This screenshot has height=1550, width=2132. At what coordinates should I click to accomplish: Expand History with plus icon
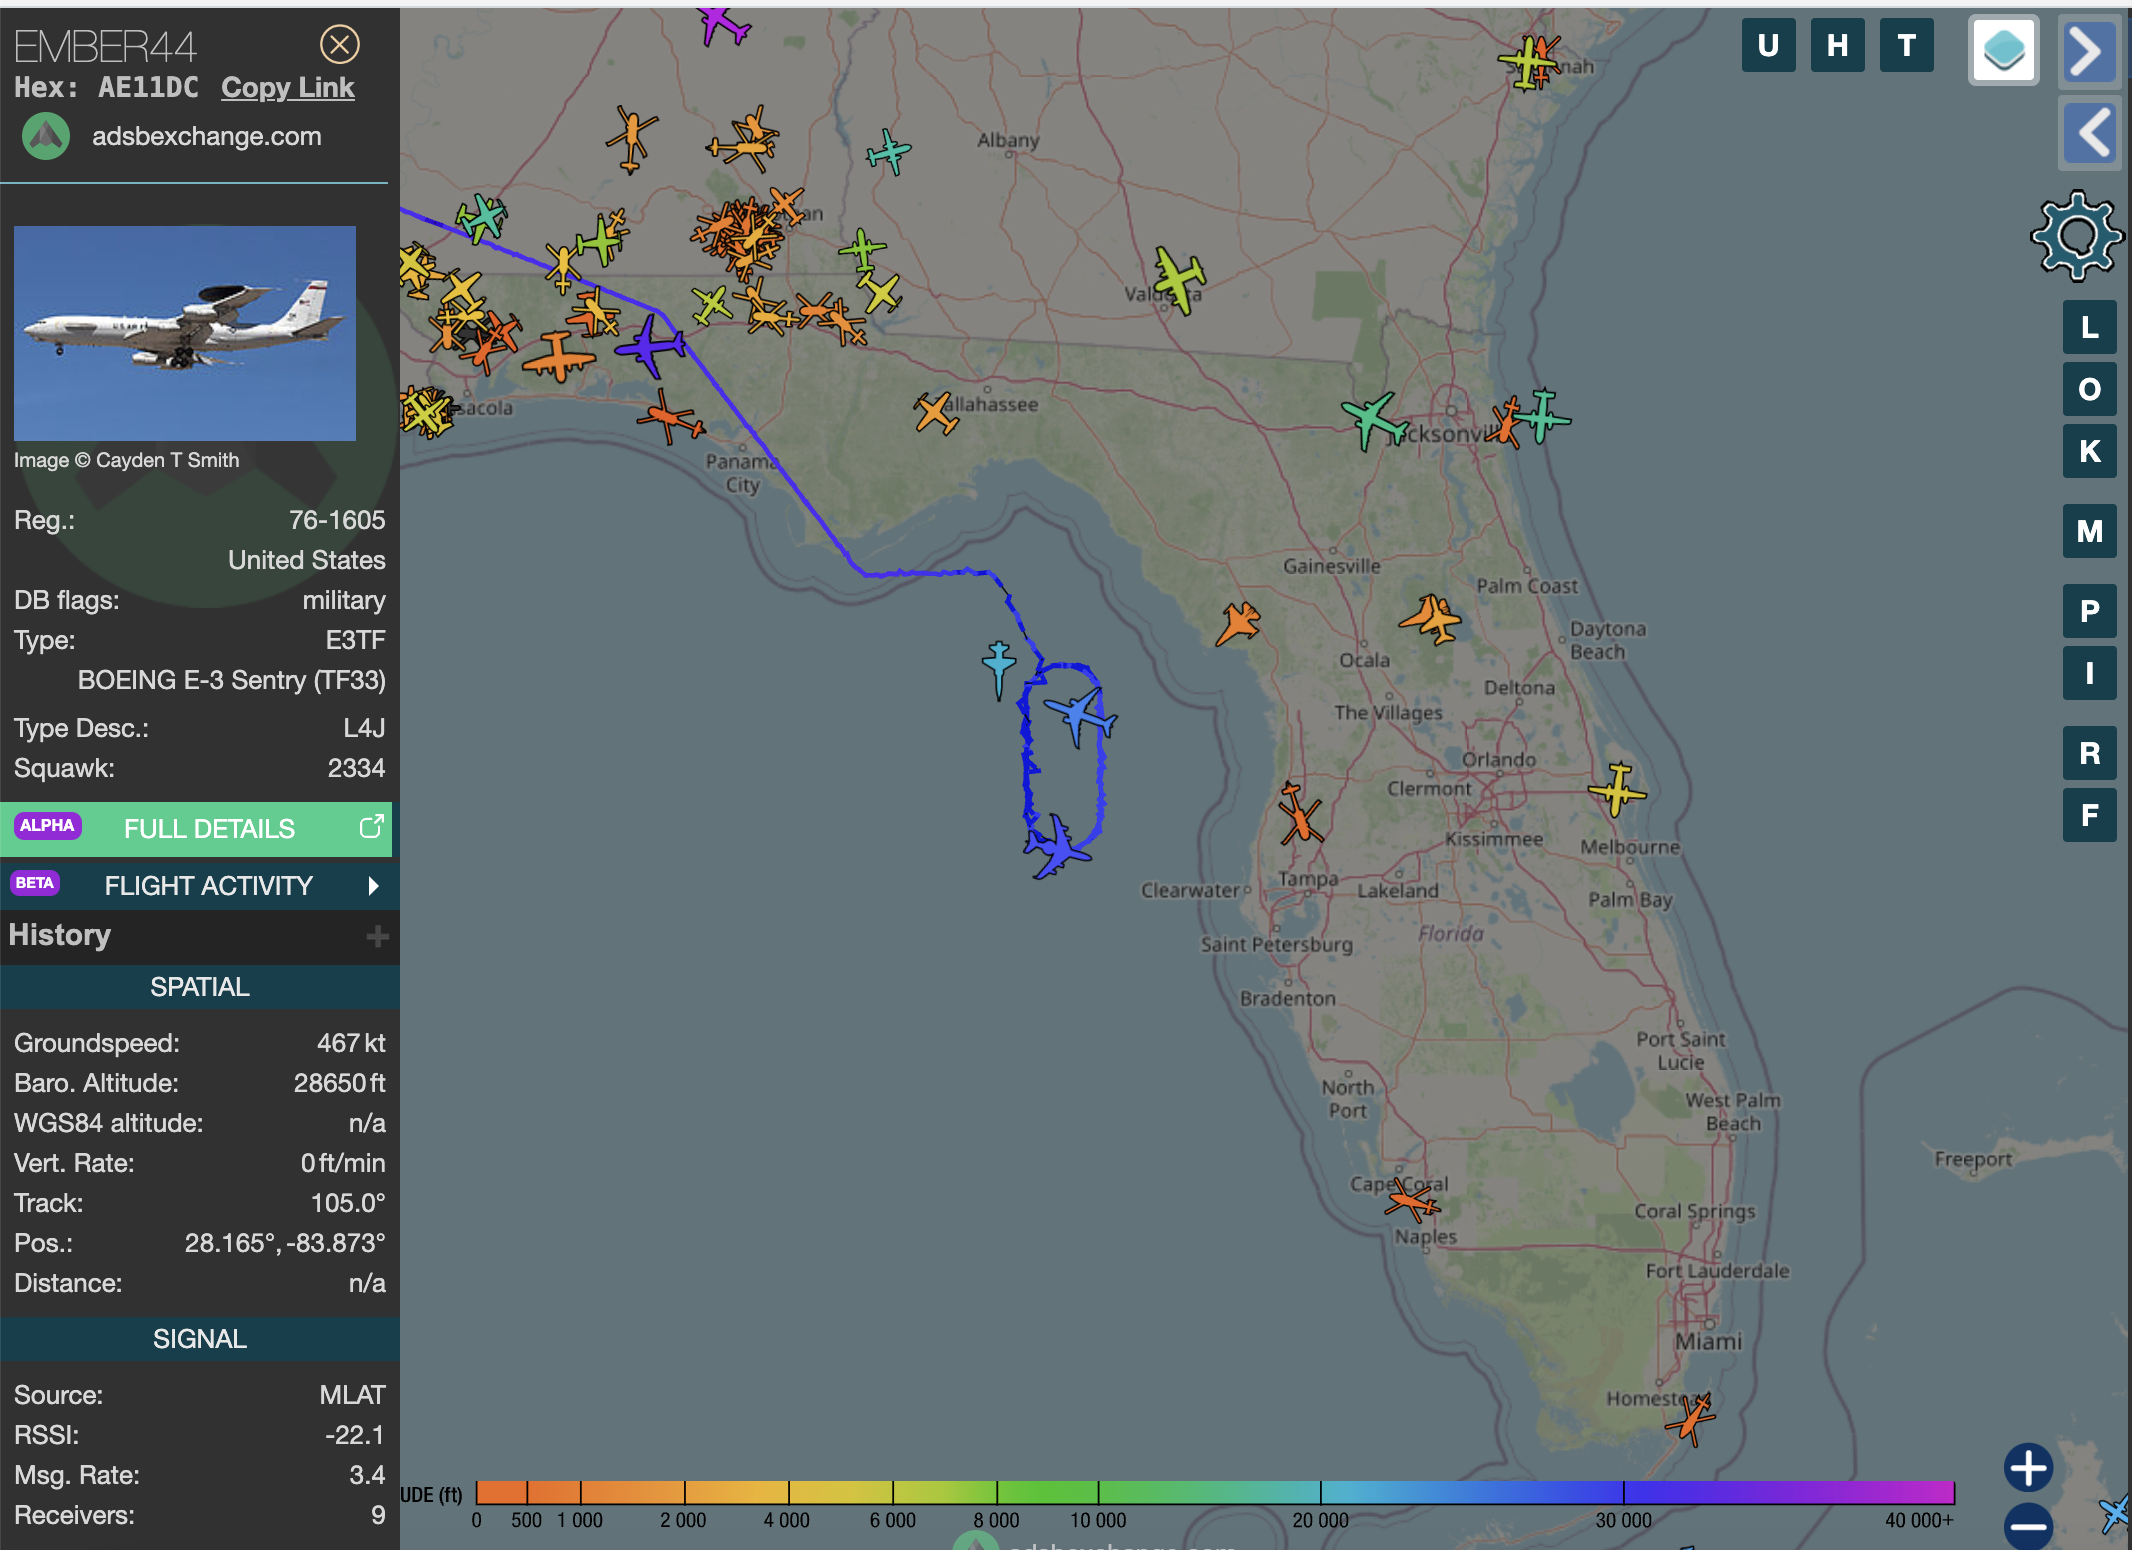(377, 936)
